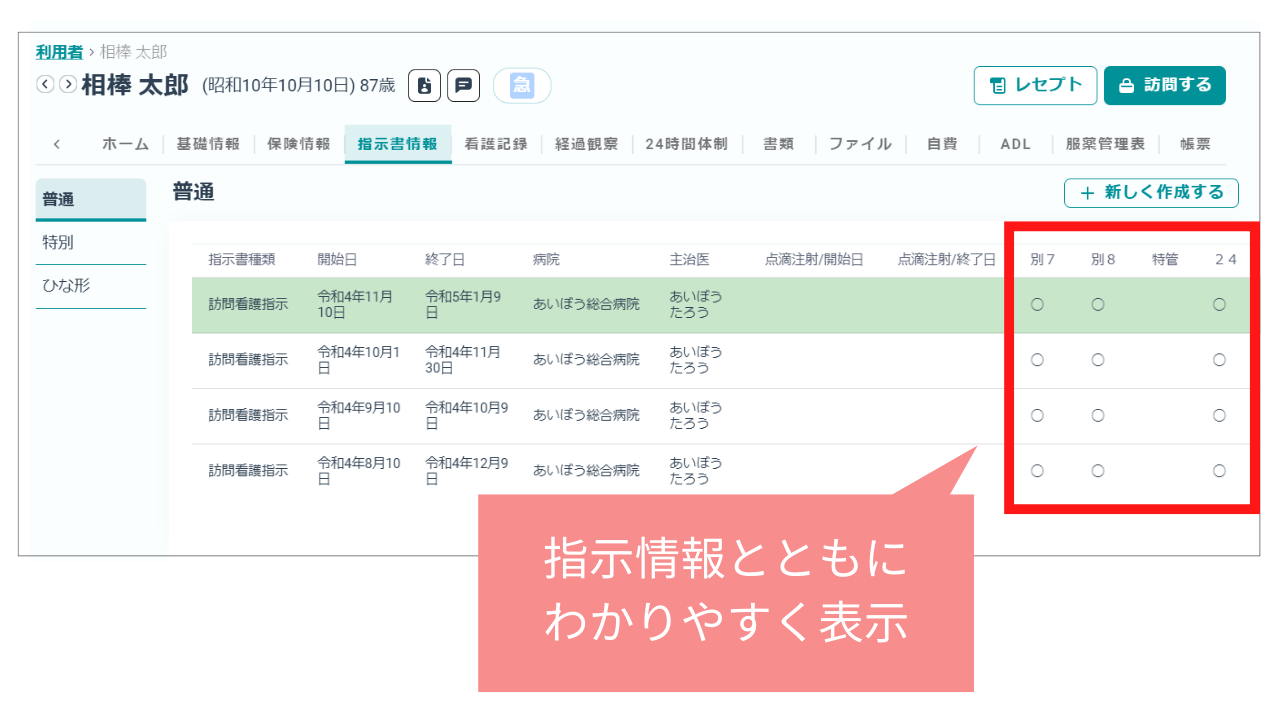Go to previous user with left arrow icon

point(45,85)
